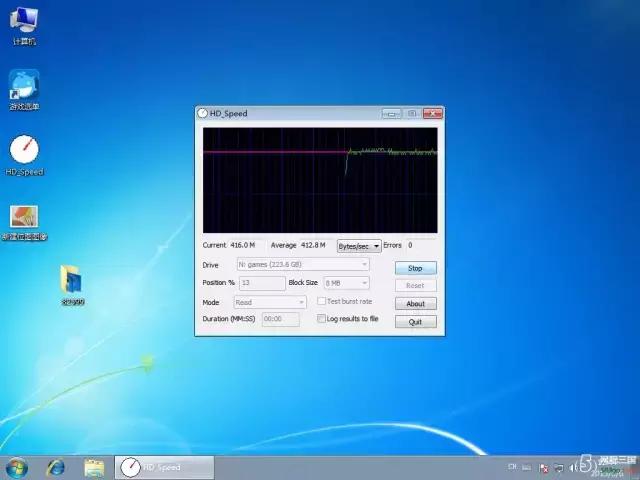This screenshot has height=480, width=640.
Task: Open the HD_Speed desktop shortcut
Action: tap(24, 150)
